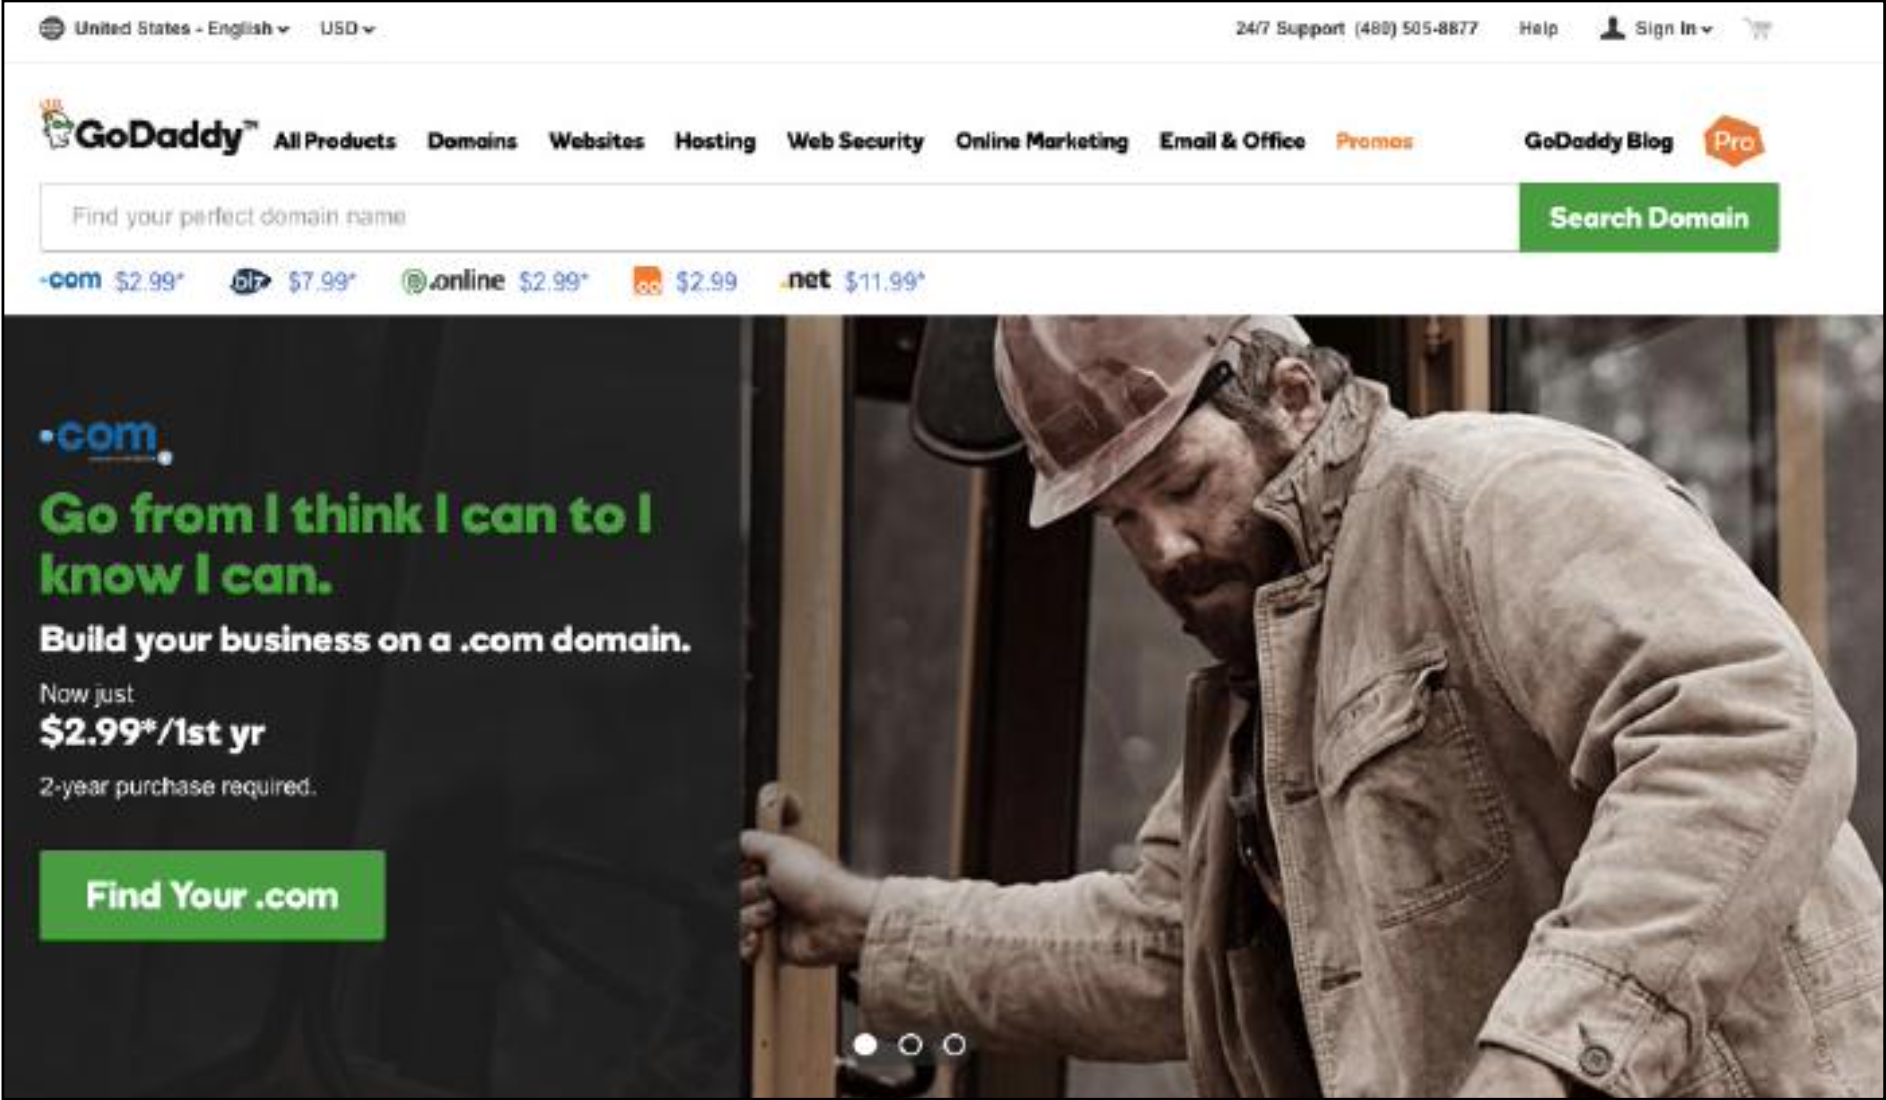1886x1100 pixels.
Task: Click the hero photo of the worker
Action: click(1312, 707)
